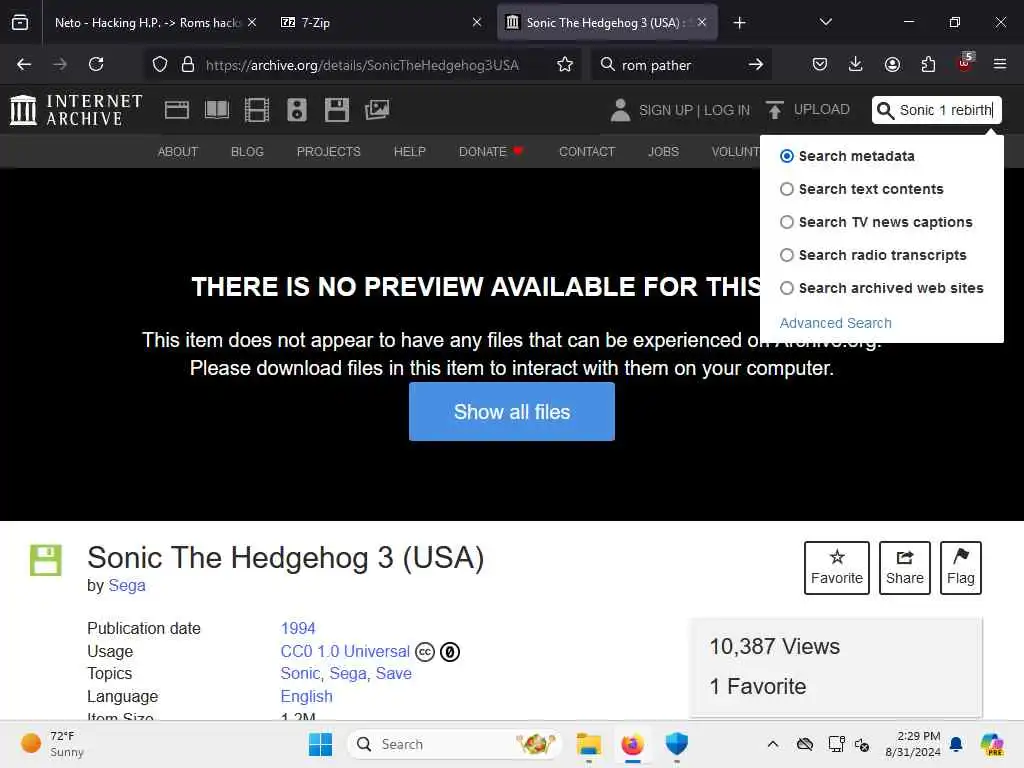Click the uBlock extension icon with badge
The image size is (1024, 768).
pyautogui.click(x=965, y=63)
